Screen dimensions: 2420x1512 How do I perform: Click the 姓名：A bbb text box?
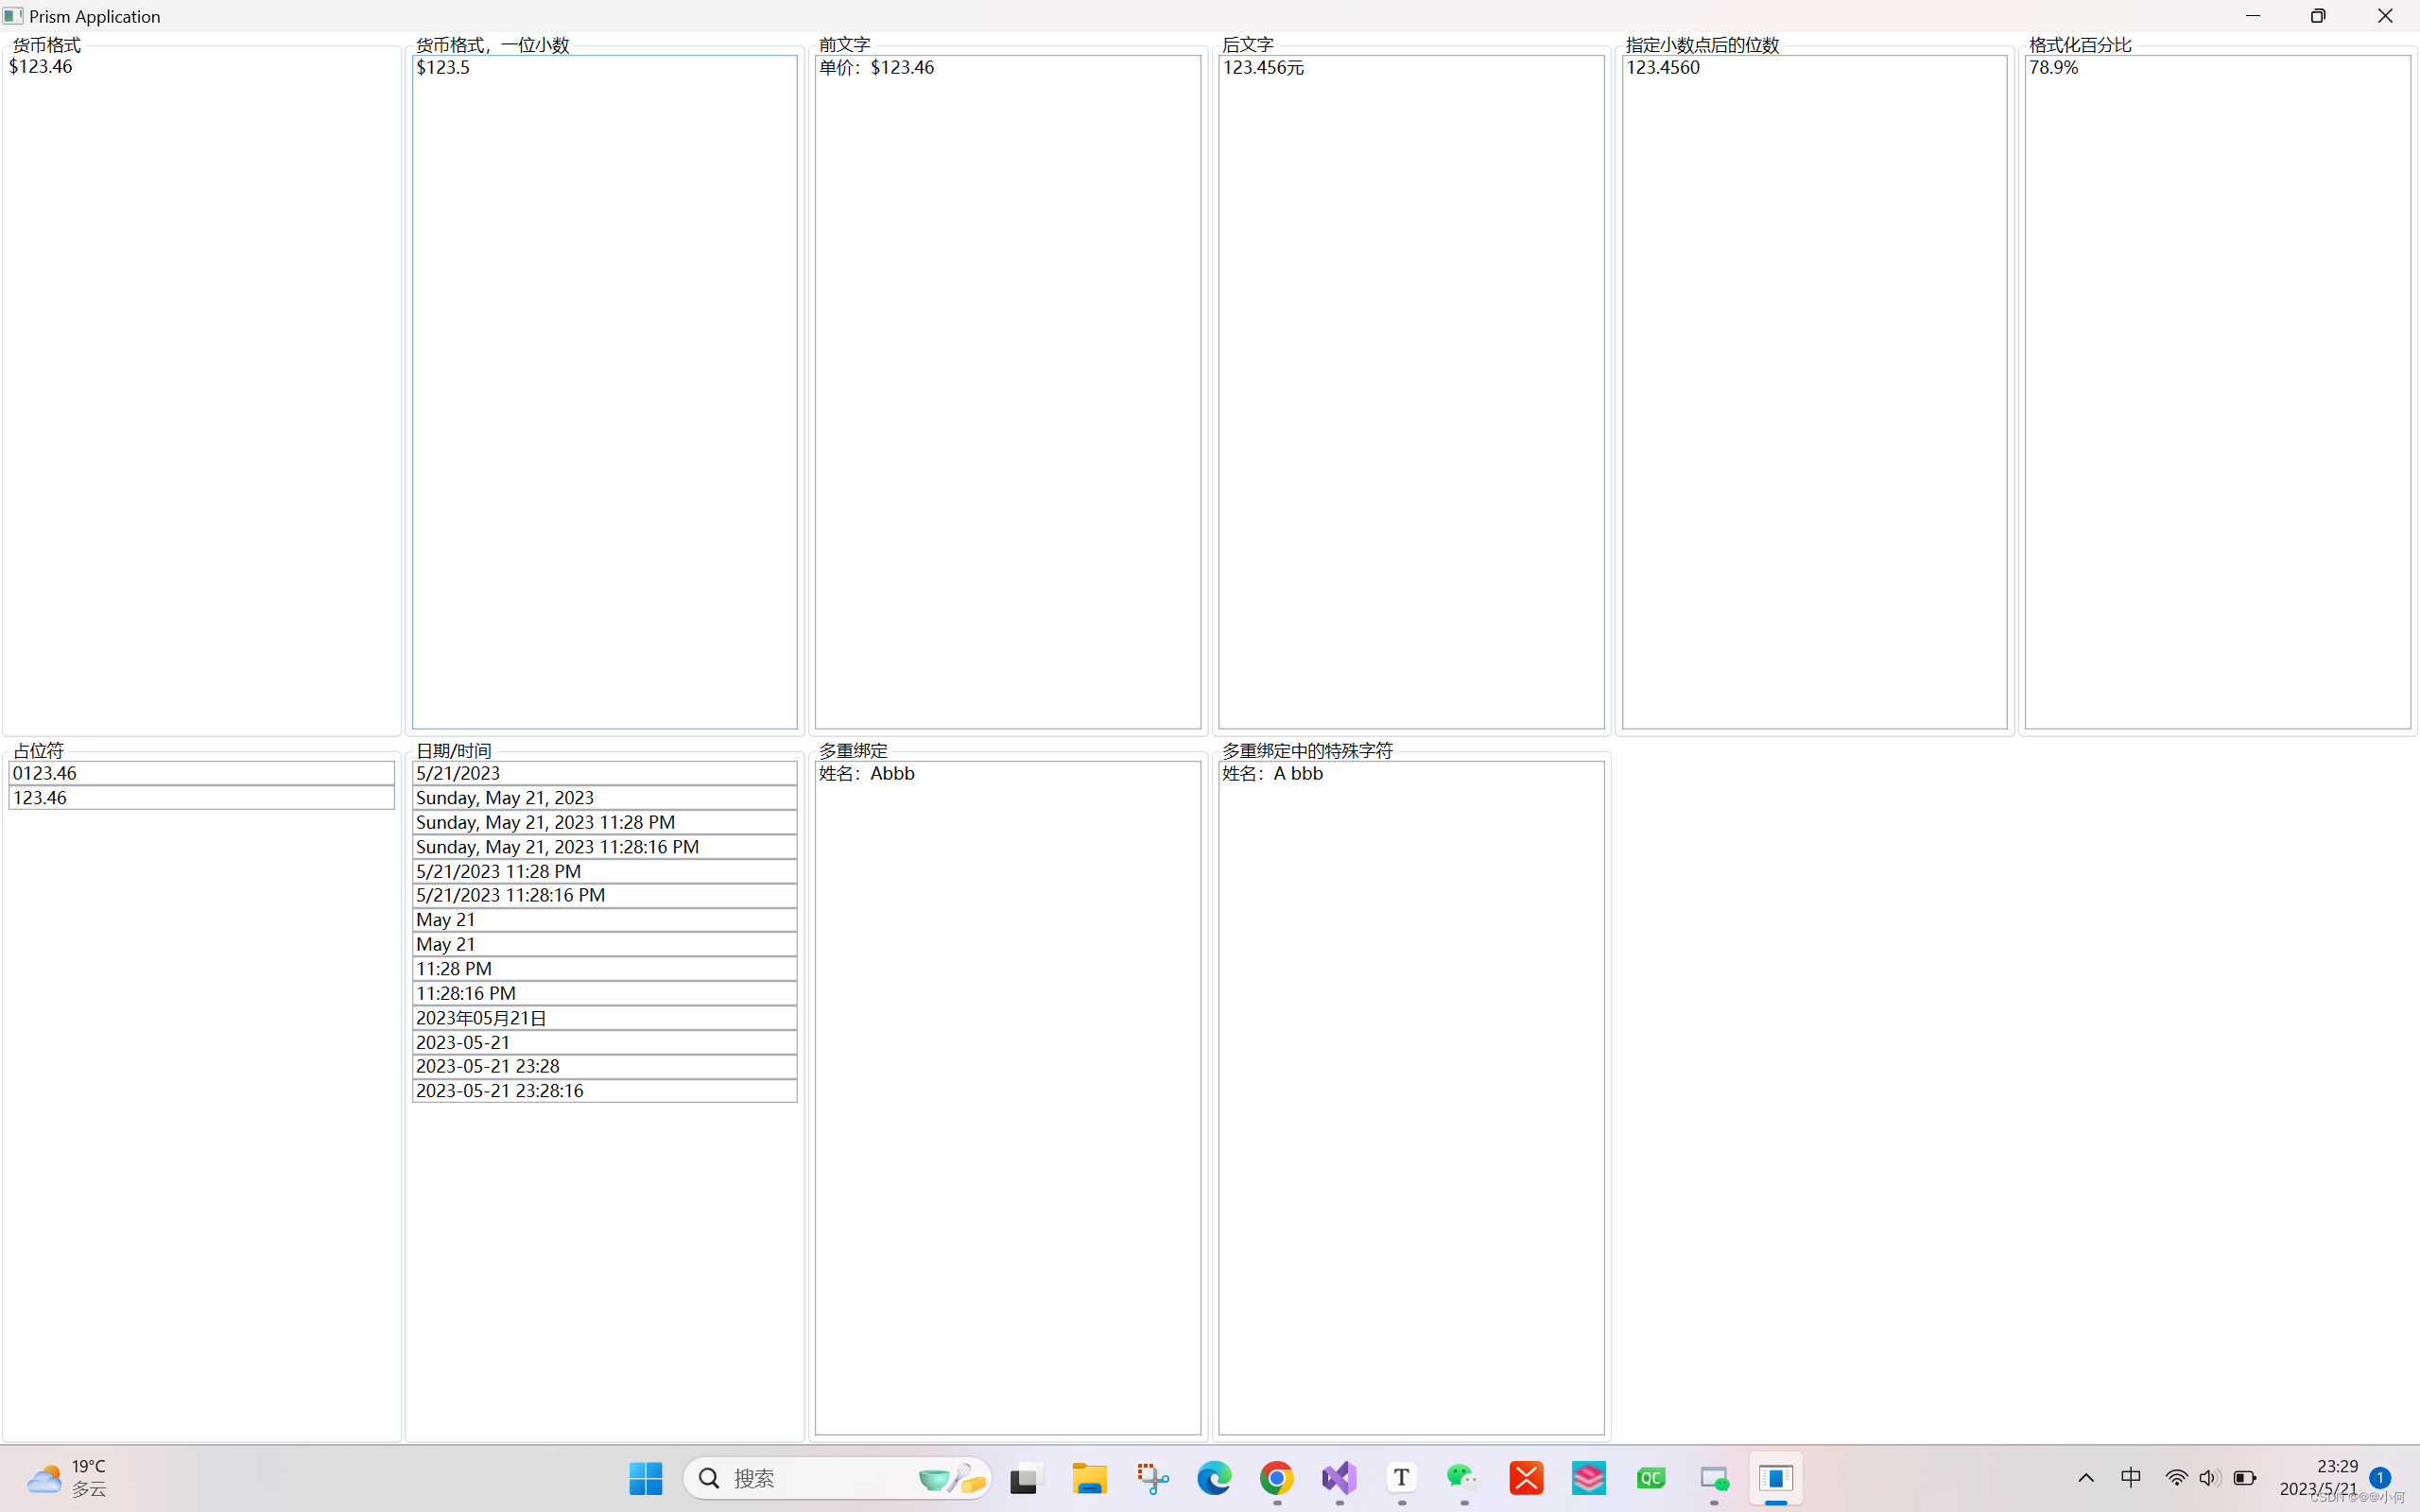coord(1411,1098)
